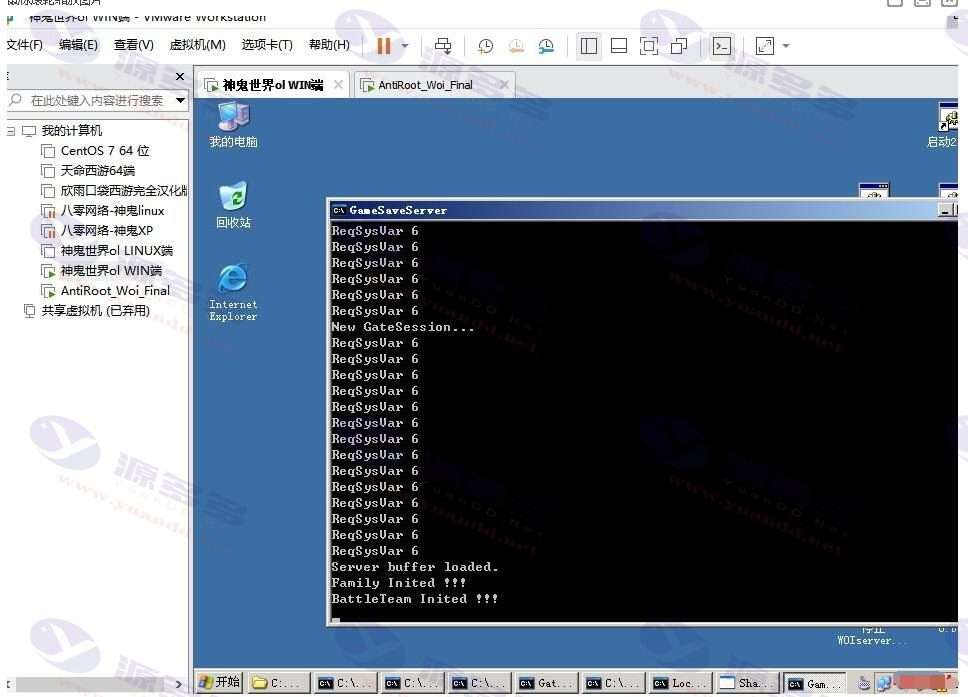Close the AntiRoot_Woi_Final tab

(504, 85)
